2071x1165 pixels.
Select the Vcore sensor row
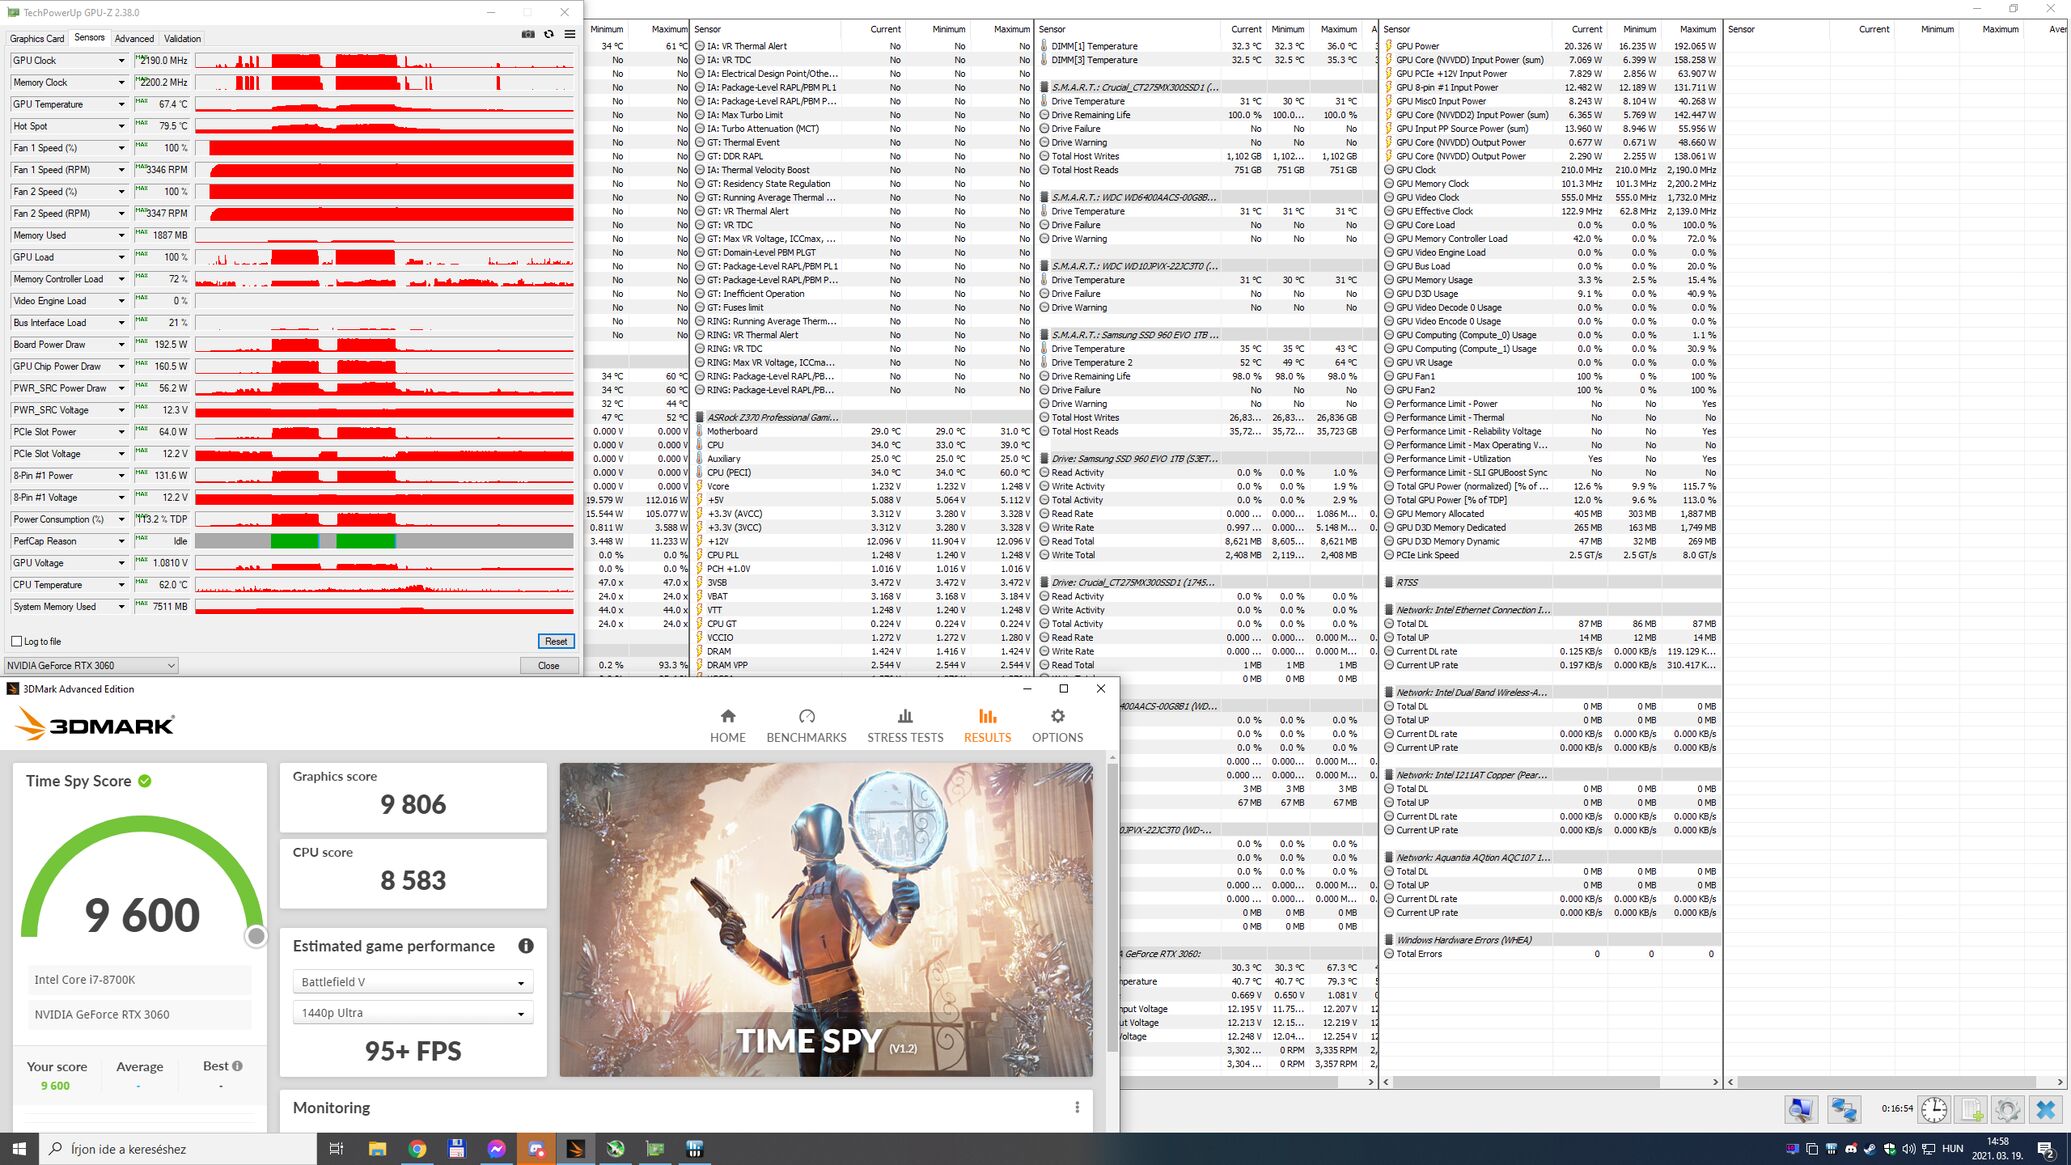tap(863, 486)
